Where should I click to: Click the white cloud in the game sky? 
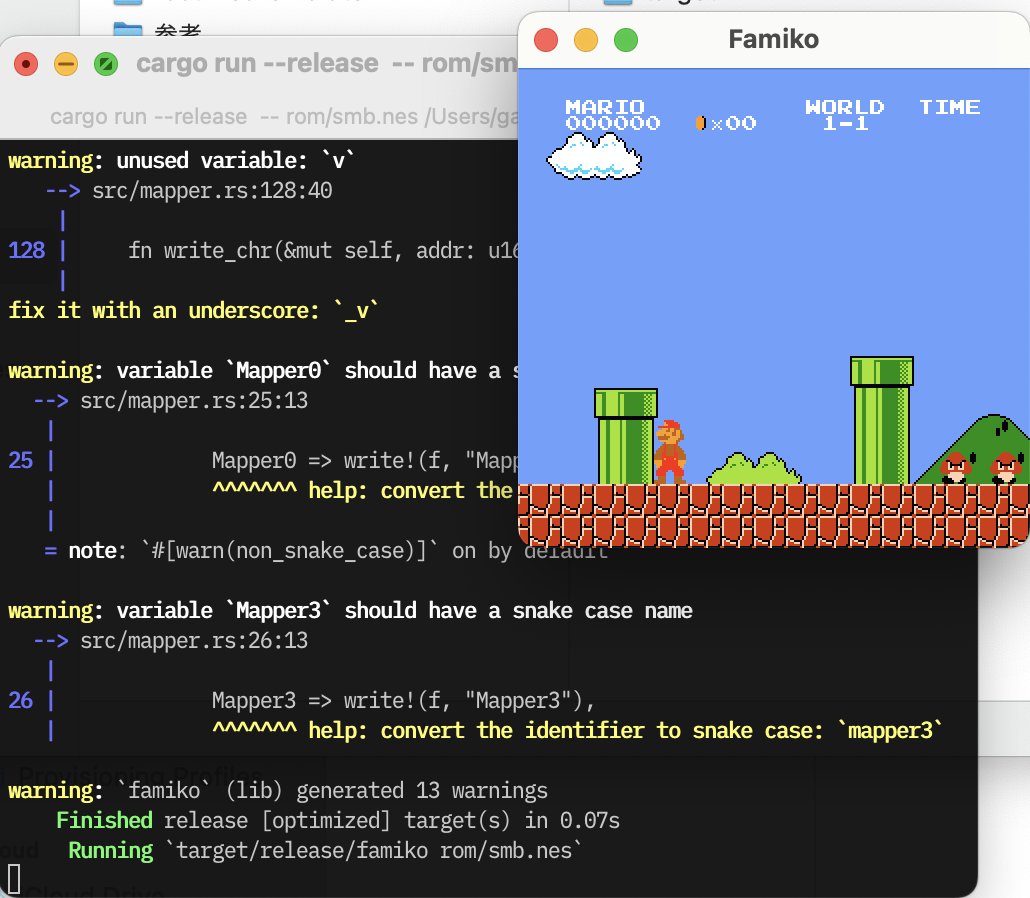[594, 156]
